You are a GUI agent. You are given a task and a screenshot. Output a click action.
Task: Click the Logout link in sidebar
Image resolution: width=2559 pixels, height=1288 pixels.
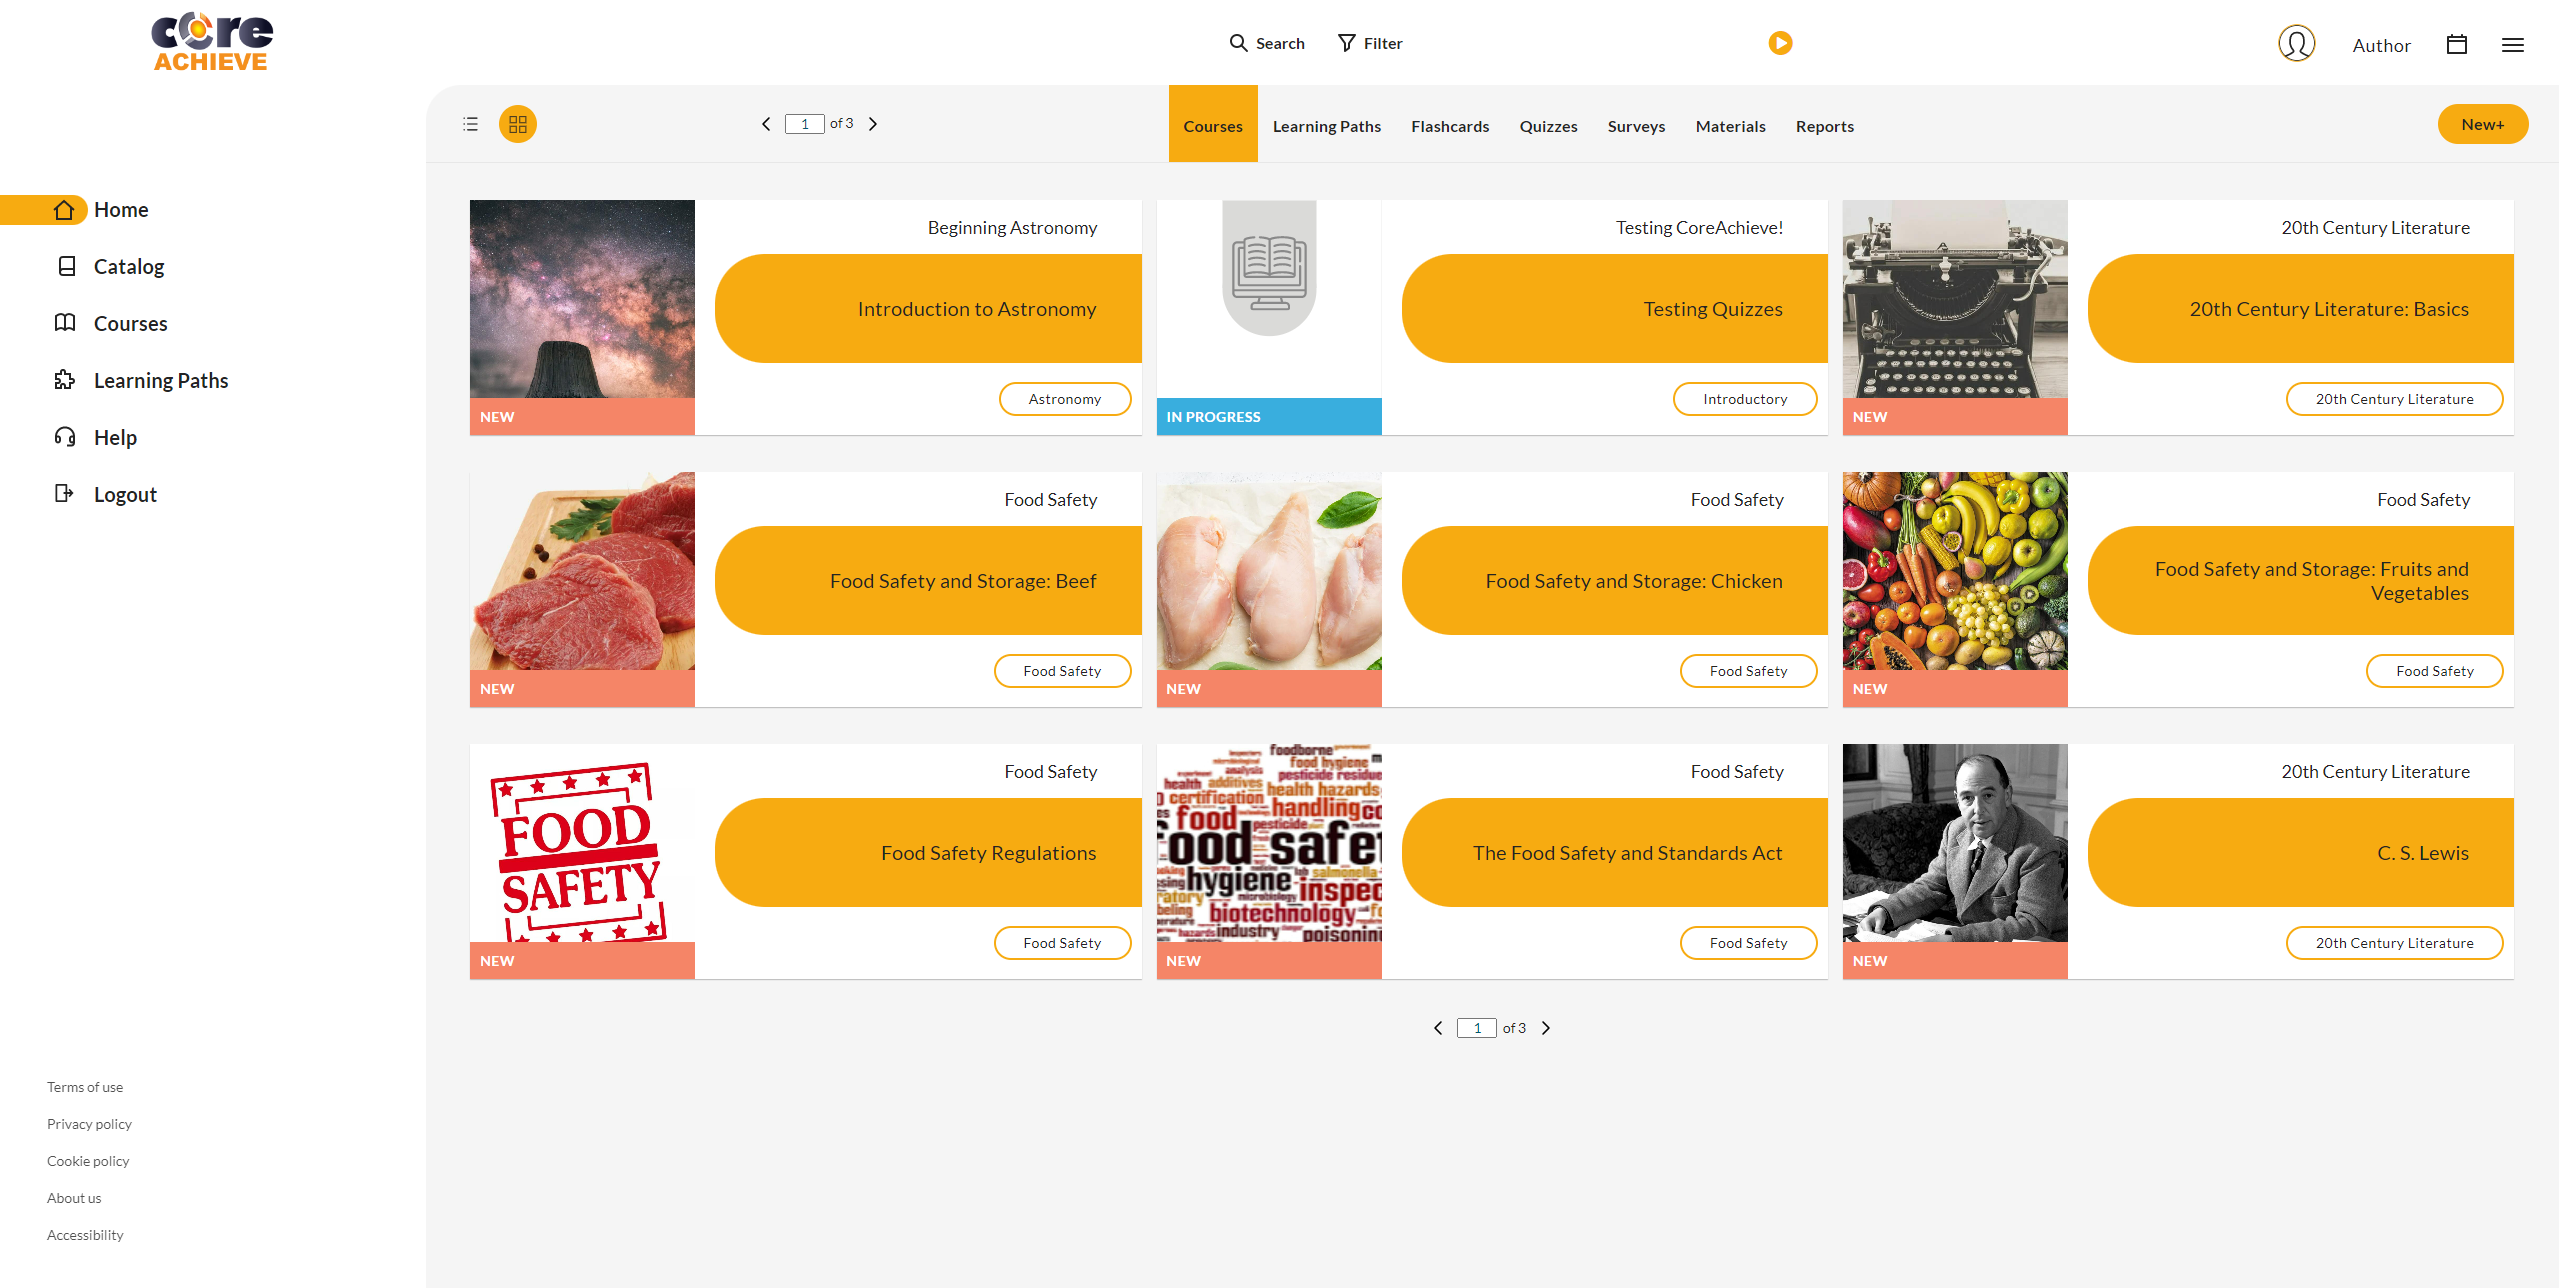(x=125, y=493)
